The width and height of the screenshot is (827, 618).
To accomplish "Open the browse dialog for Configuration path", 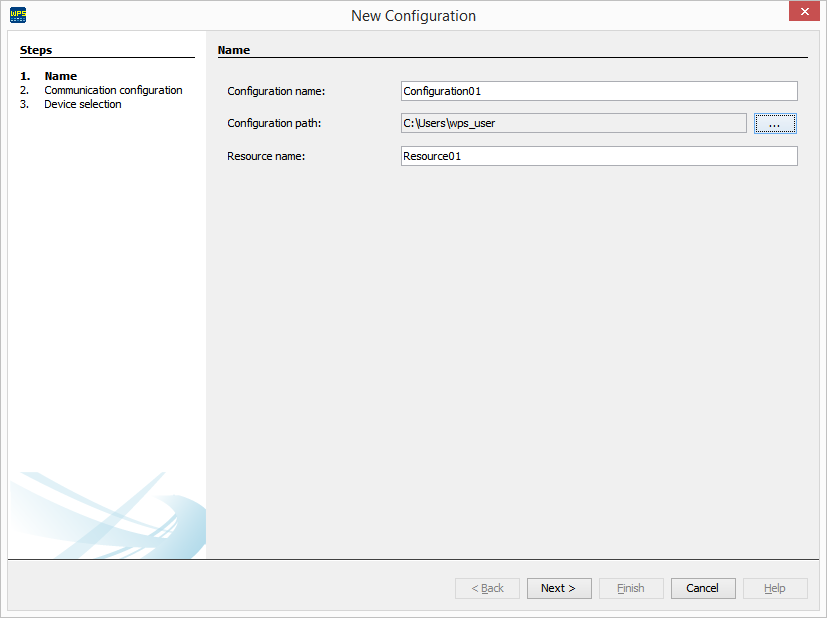I will click(775, 122).
